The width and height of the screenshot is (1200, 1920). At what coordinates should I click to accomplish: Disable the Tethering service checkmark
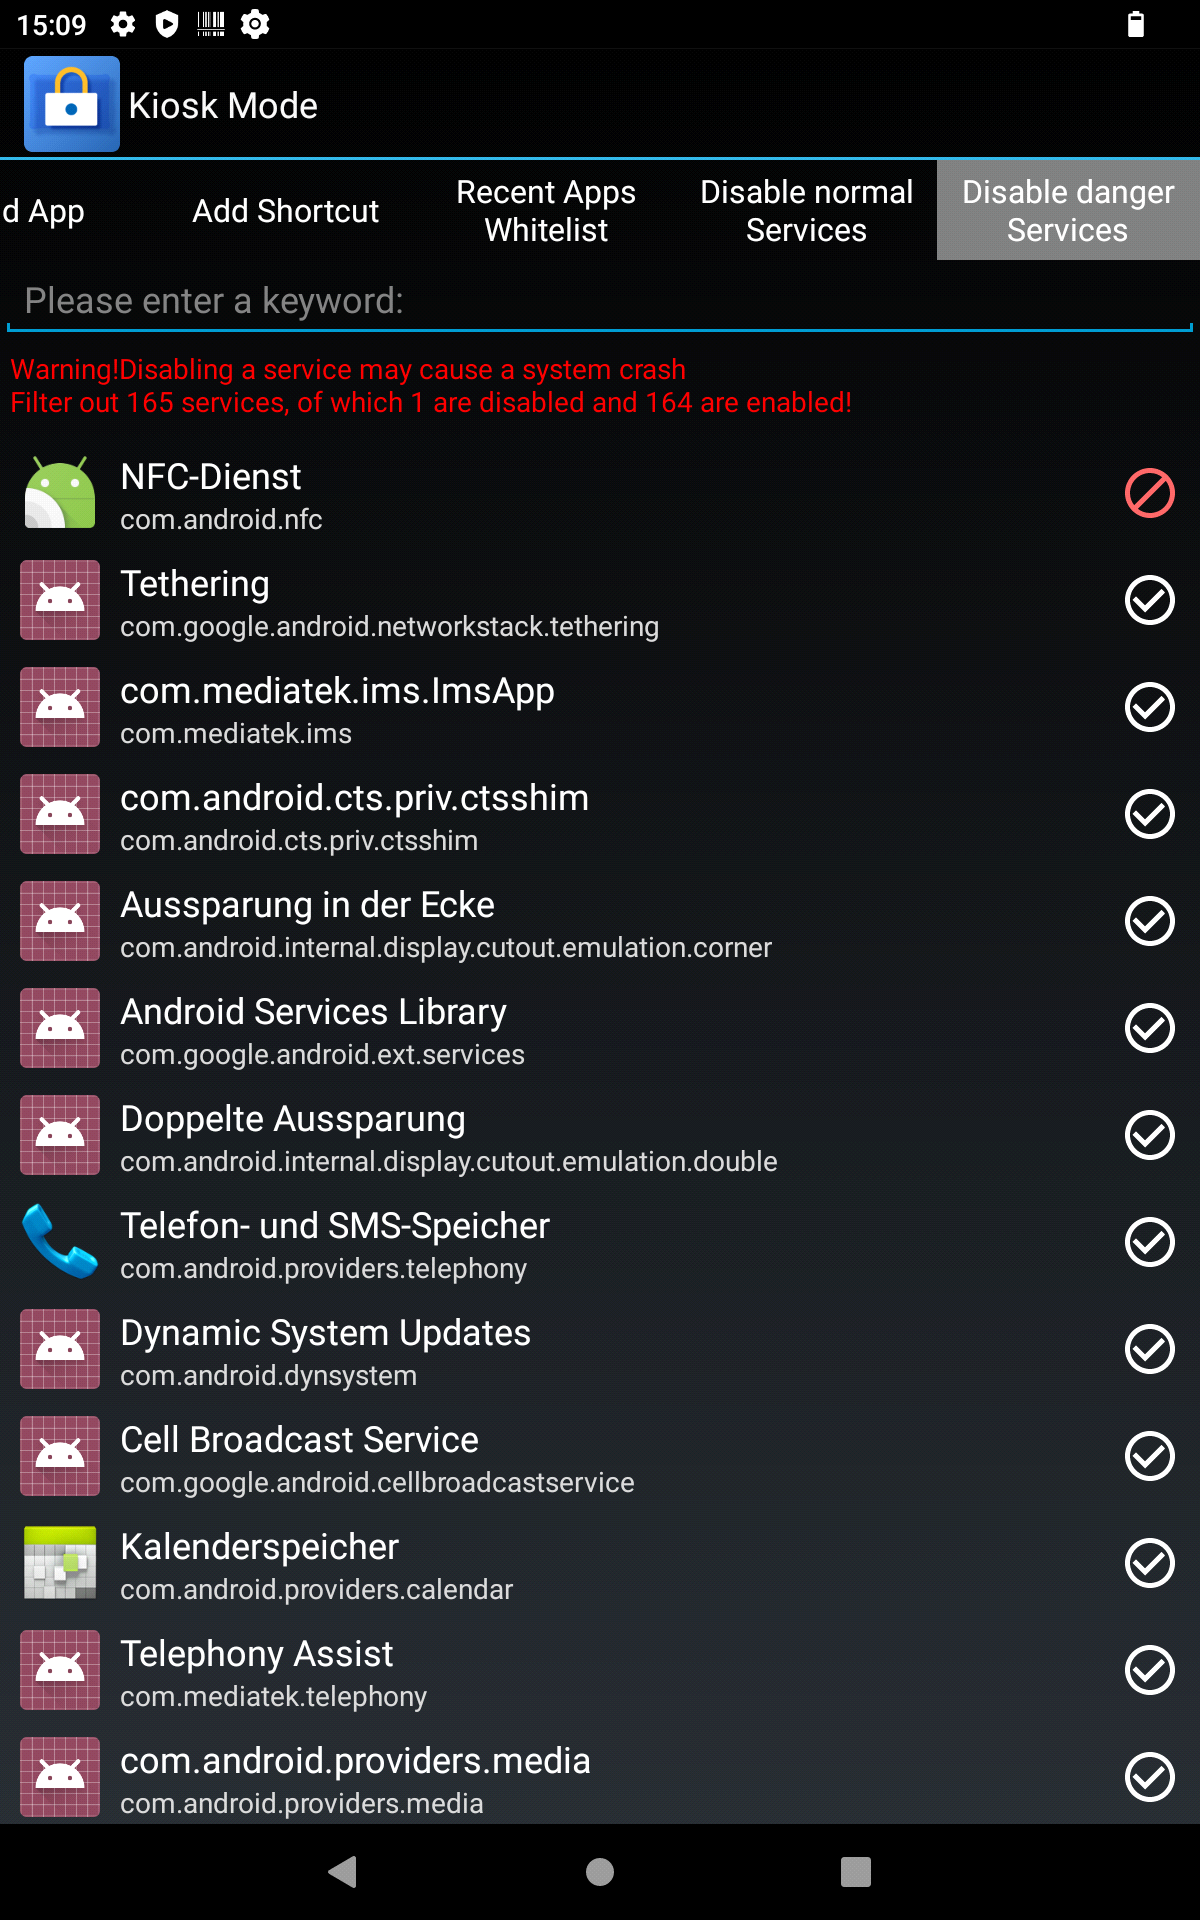[1149, 600]
